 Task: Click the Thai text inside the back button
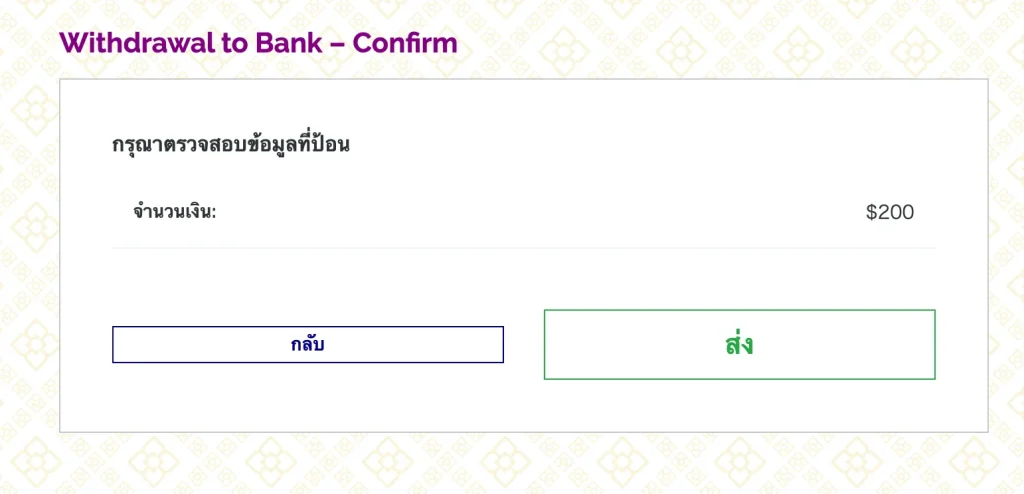click(x=307, y=345)
